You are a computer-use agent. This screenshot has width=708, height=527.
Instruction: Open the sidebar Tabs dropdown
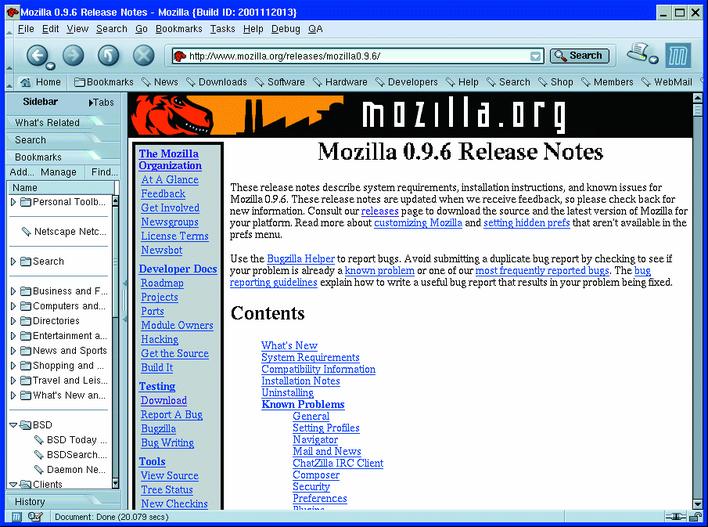click(100, 102)
